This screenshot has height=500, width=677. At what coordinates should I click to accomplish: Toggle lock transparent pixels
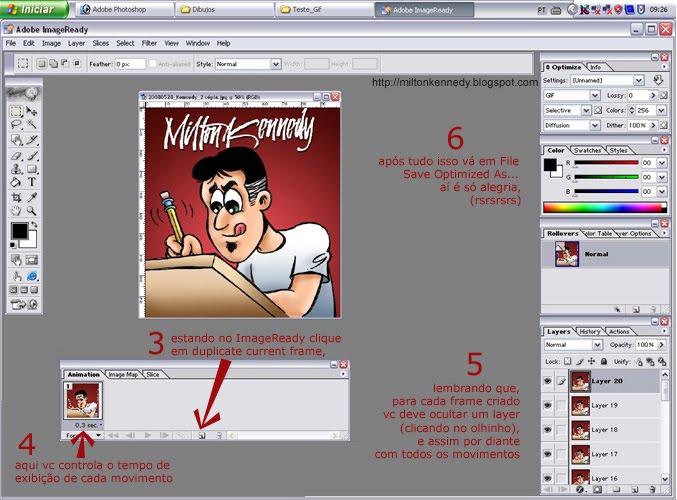[567, 361]
